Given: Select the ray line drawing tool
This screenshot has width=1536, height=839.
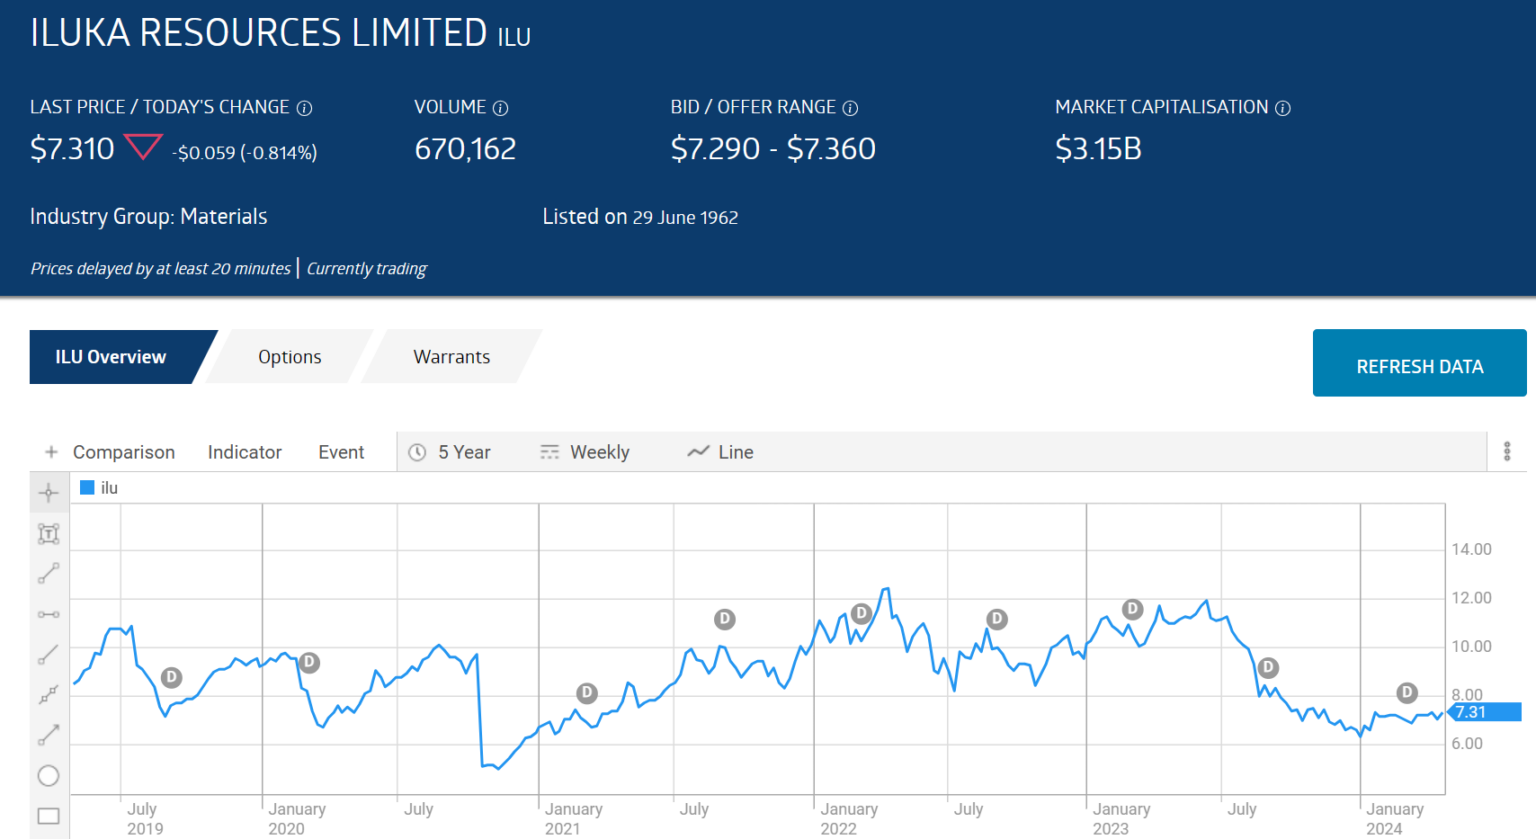Looking at the screenshot, I should [48, 654].
